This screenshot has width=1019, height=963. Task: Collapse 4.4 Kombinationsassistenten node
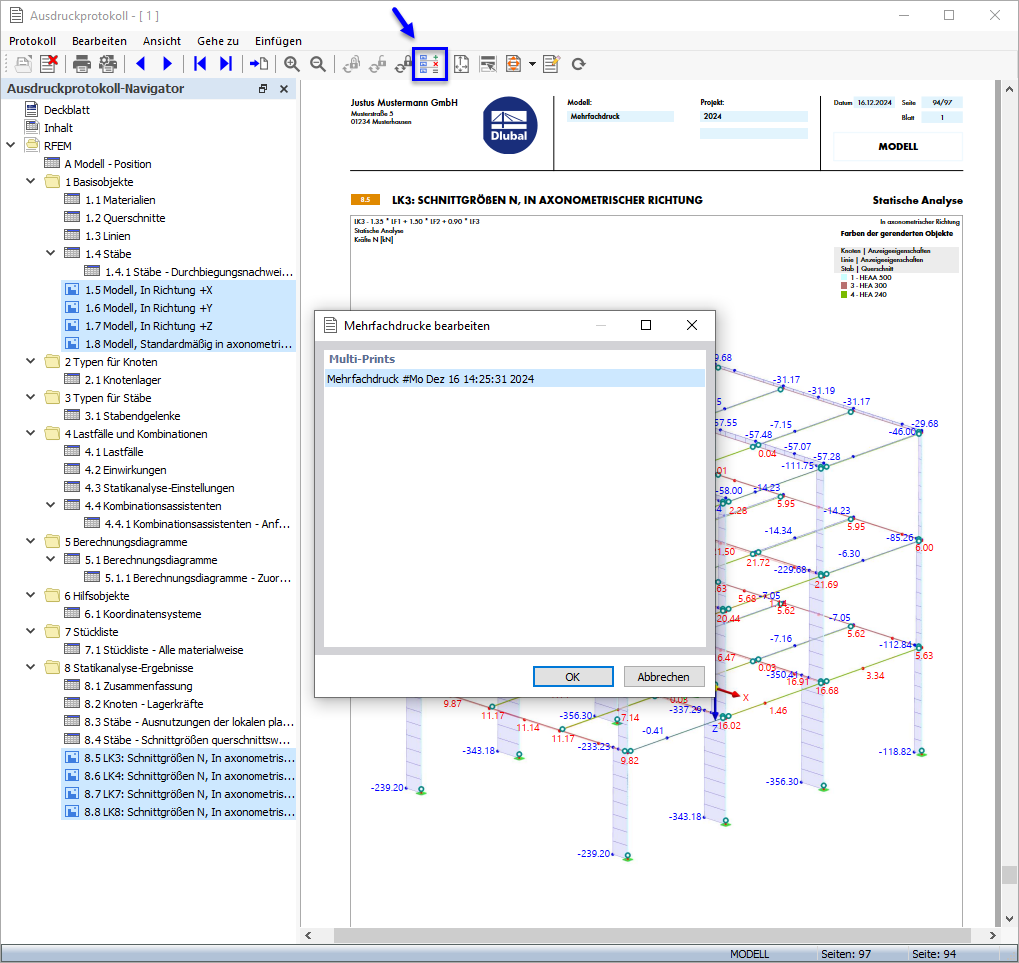click(51, 505)
